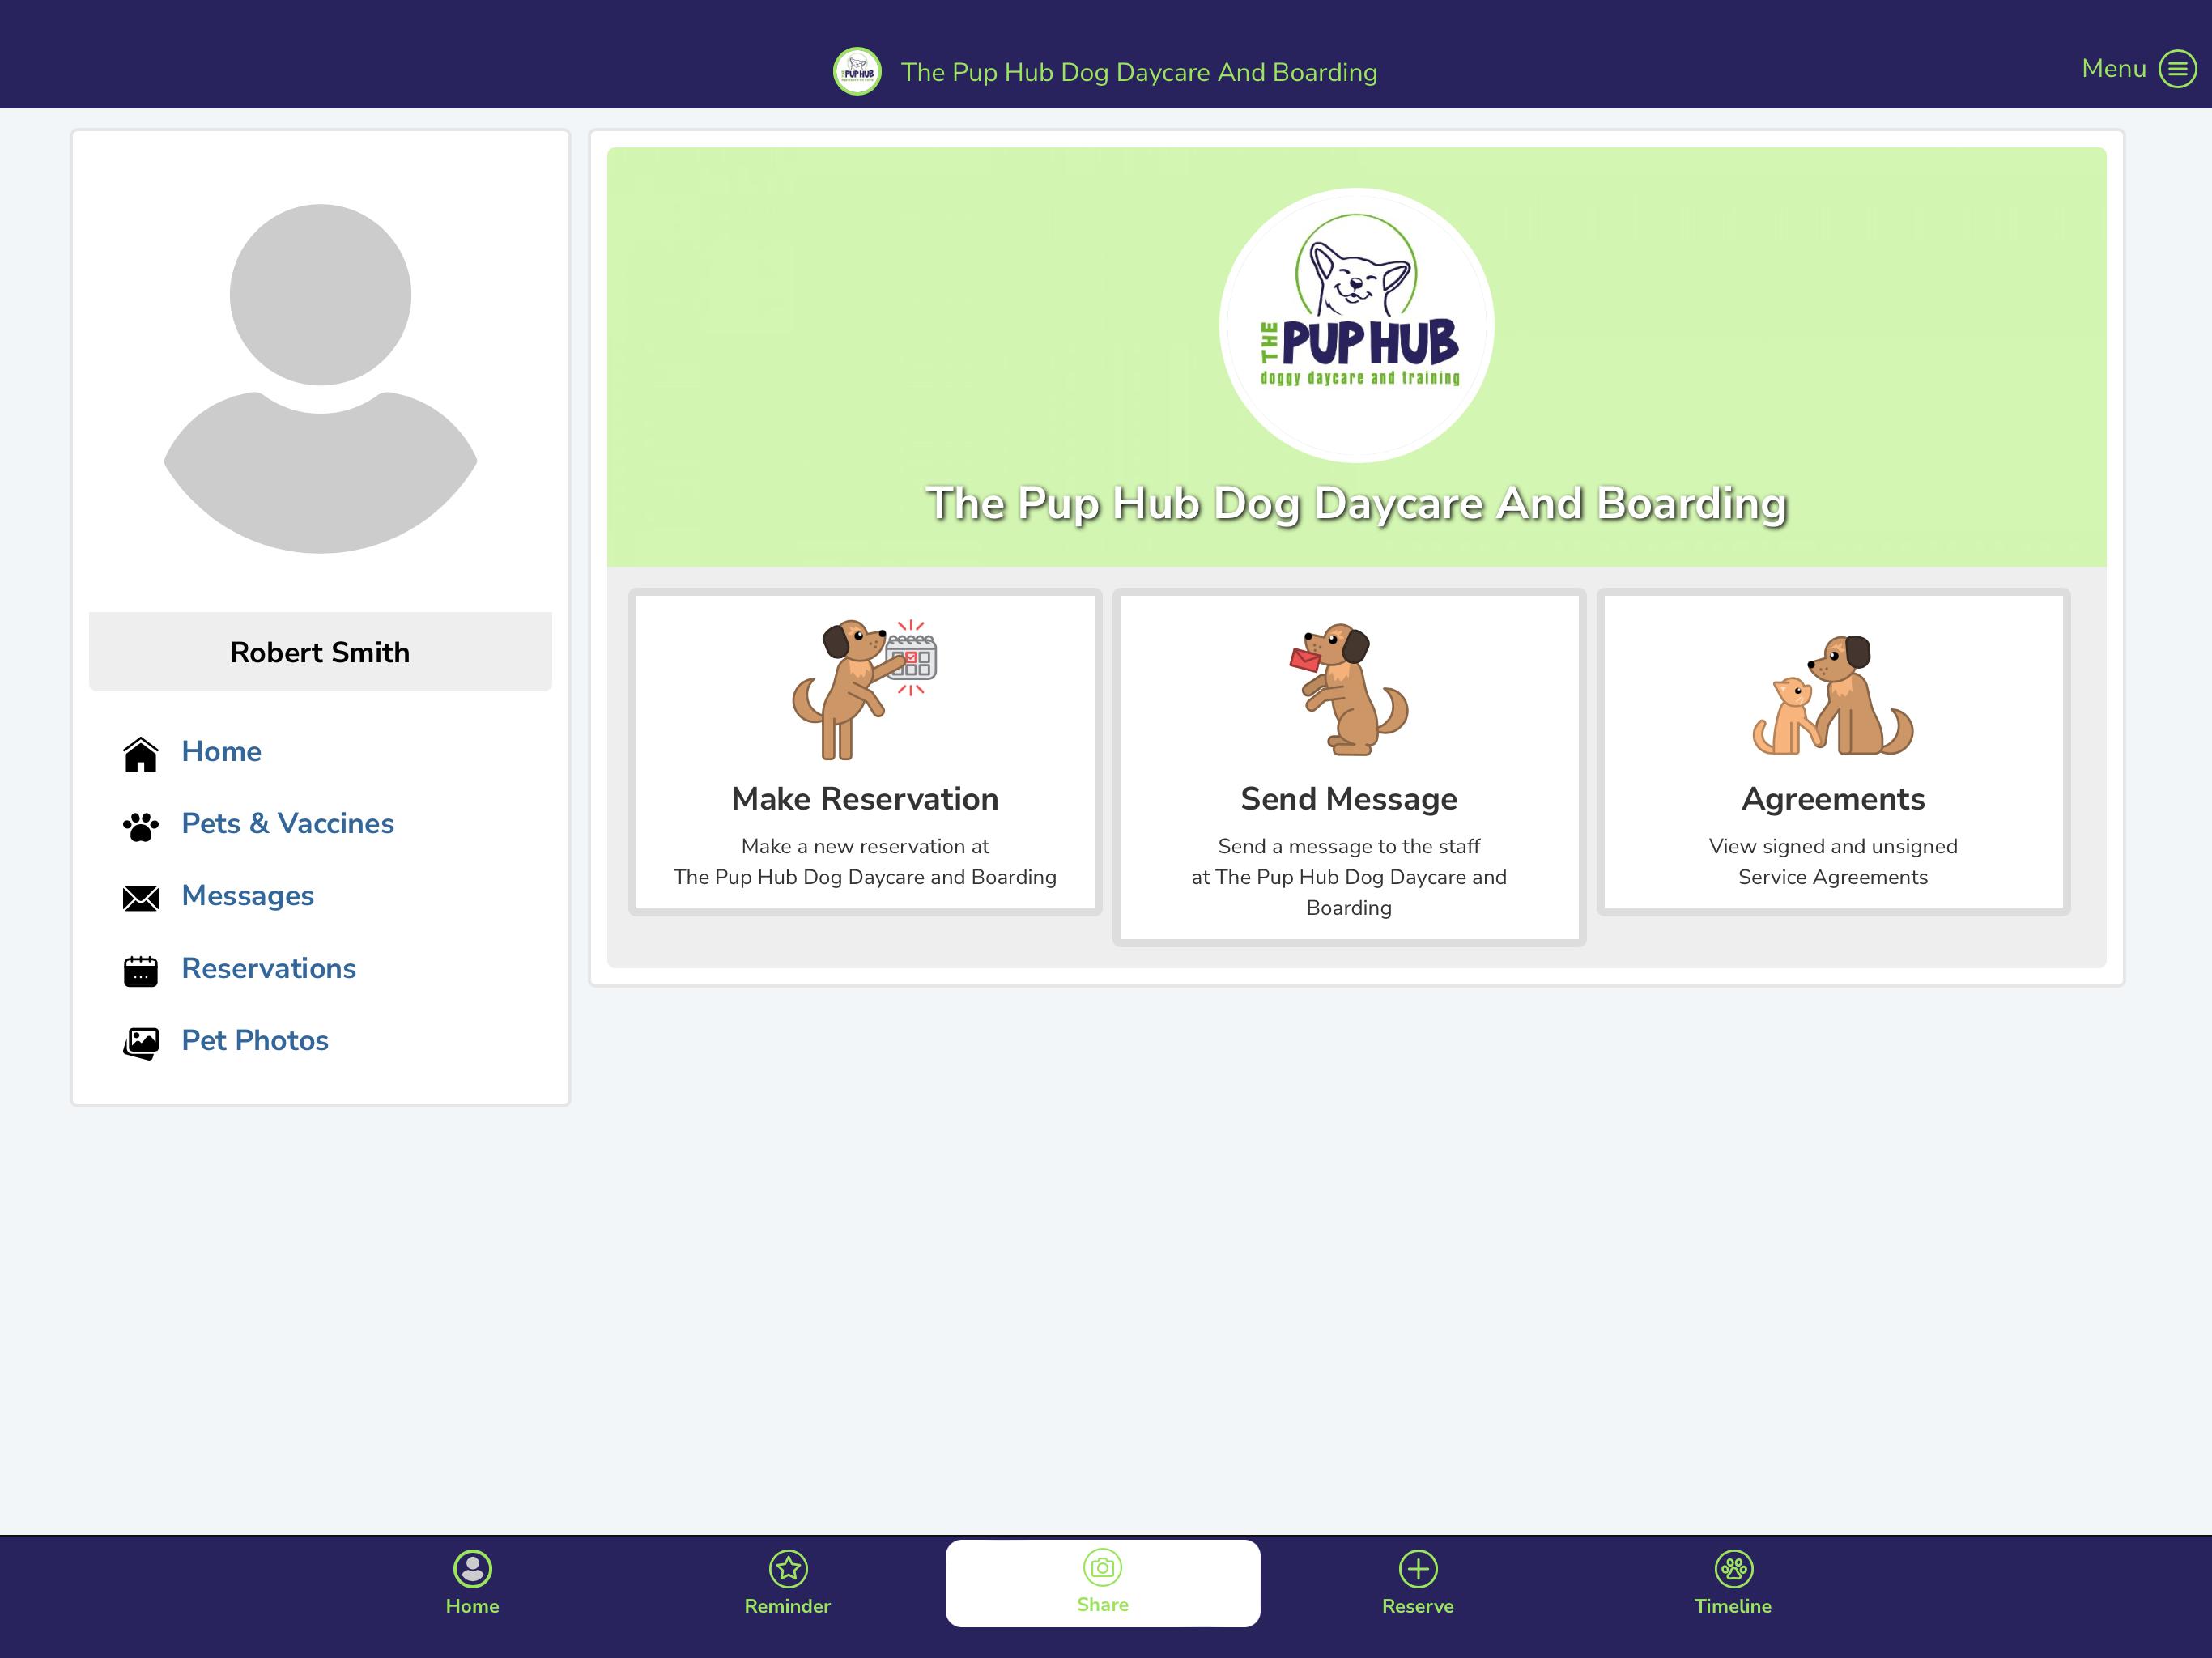Click text 'Send a message to the staff'
The width and height of the screenshot is (2212, 1658).
(x=1349, y=846)
